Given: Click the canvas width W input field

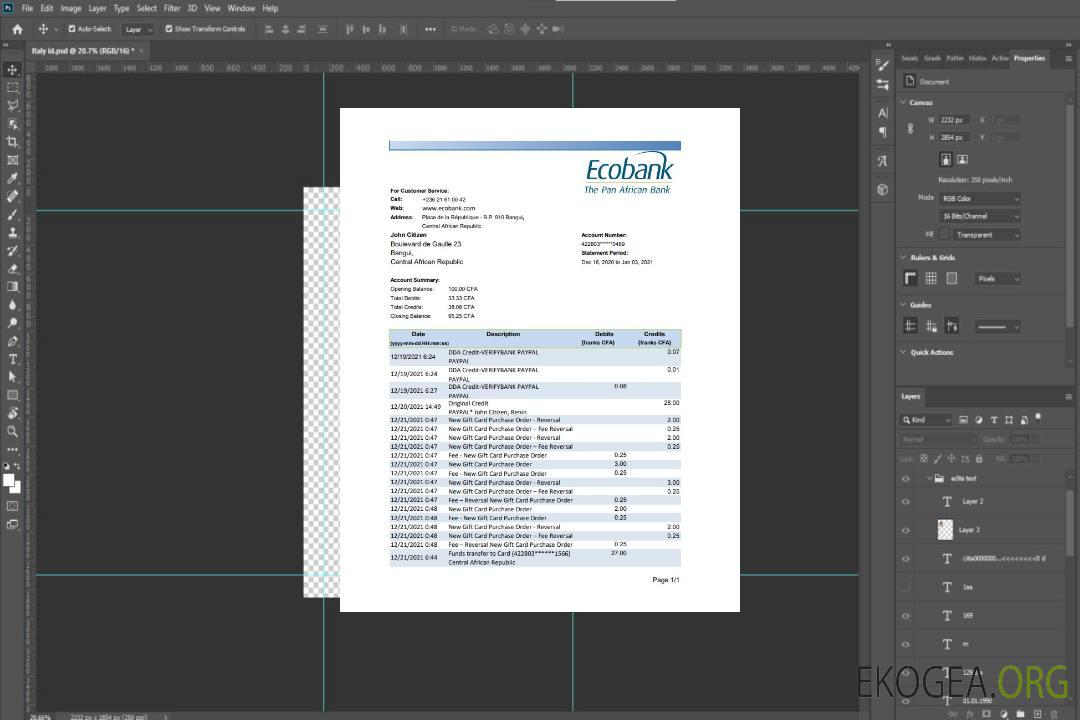Looking at the screenshot, I should [x=954, y=120].
